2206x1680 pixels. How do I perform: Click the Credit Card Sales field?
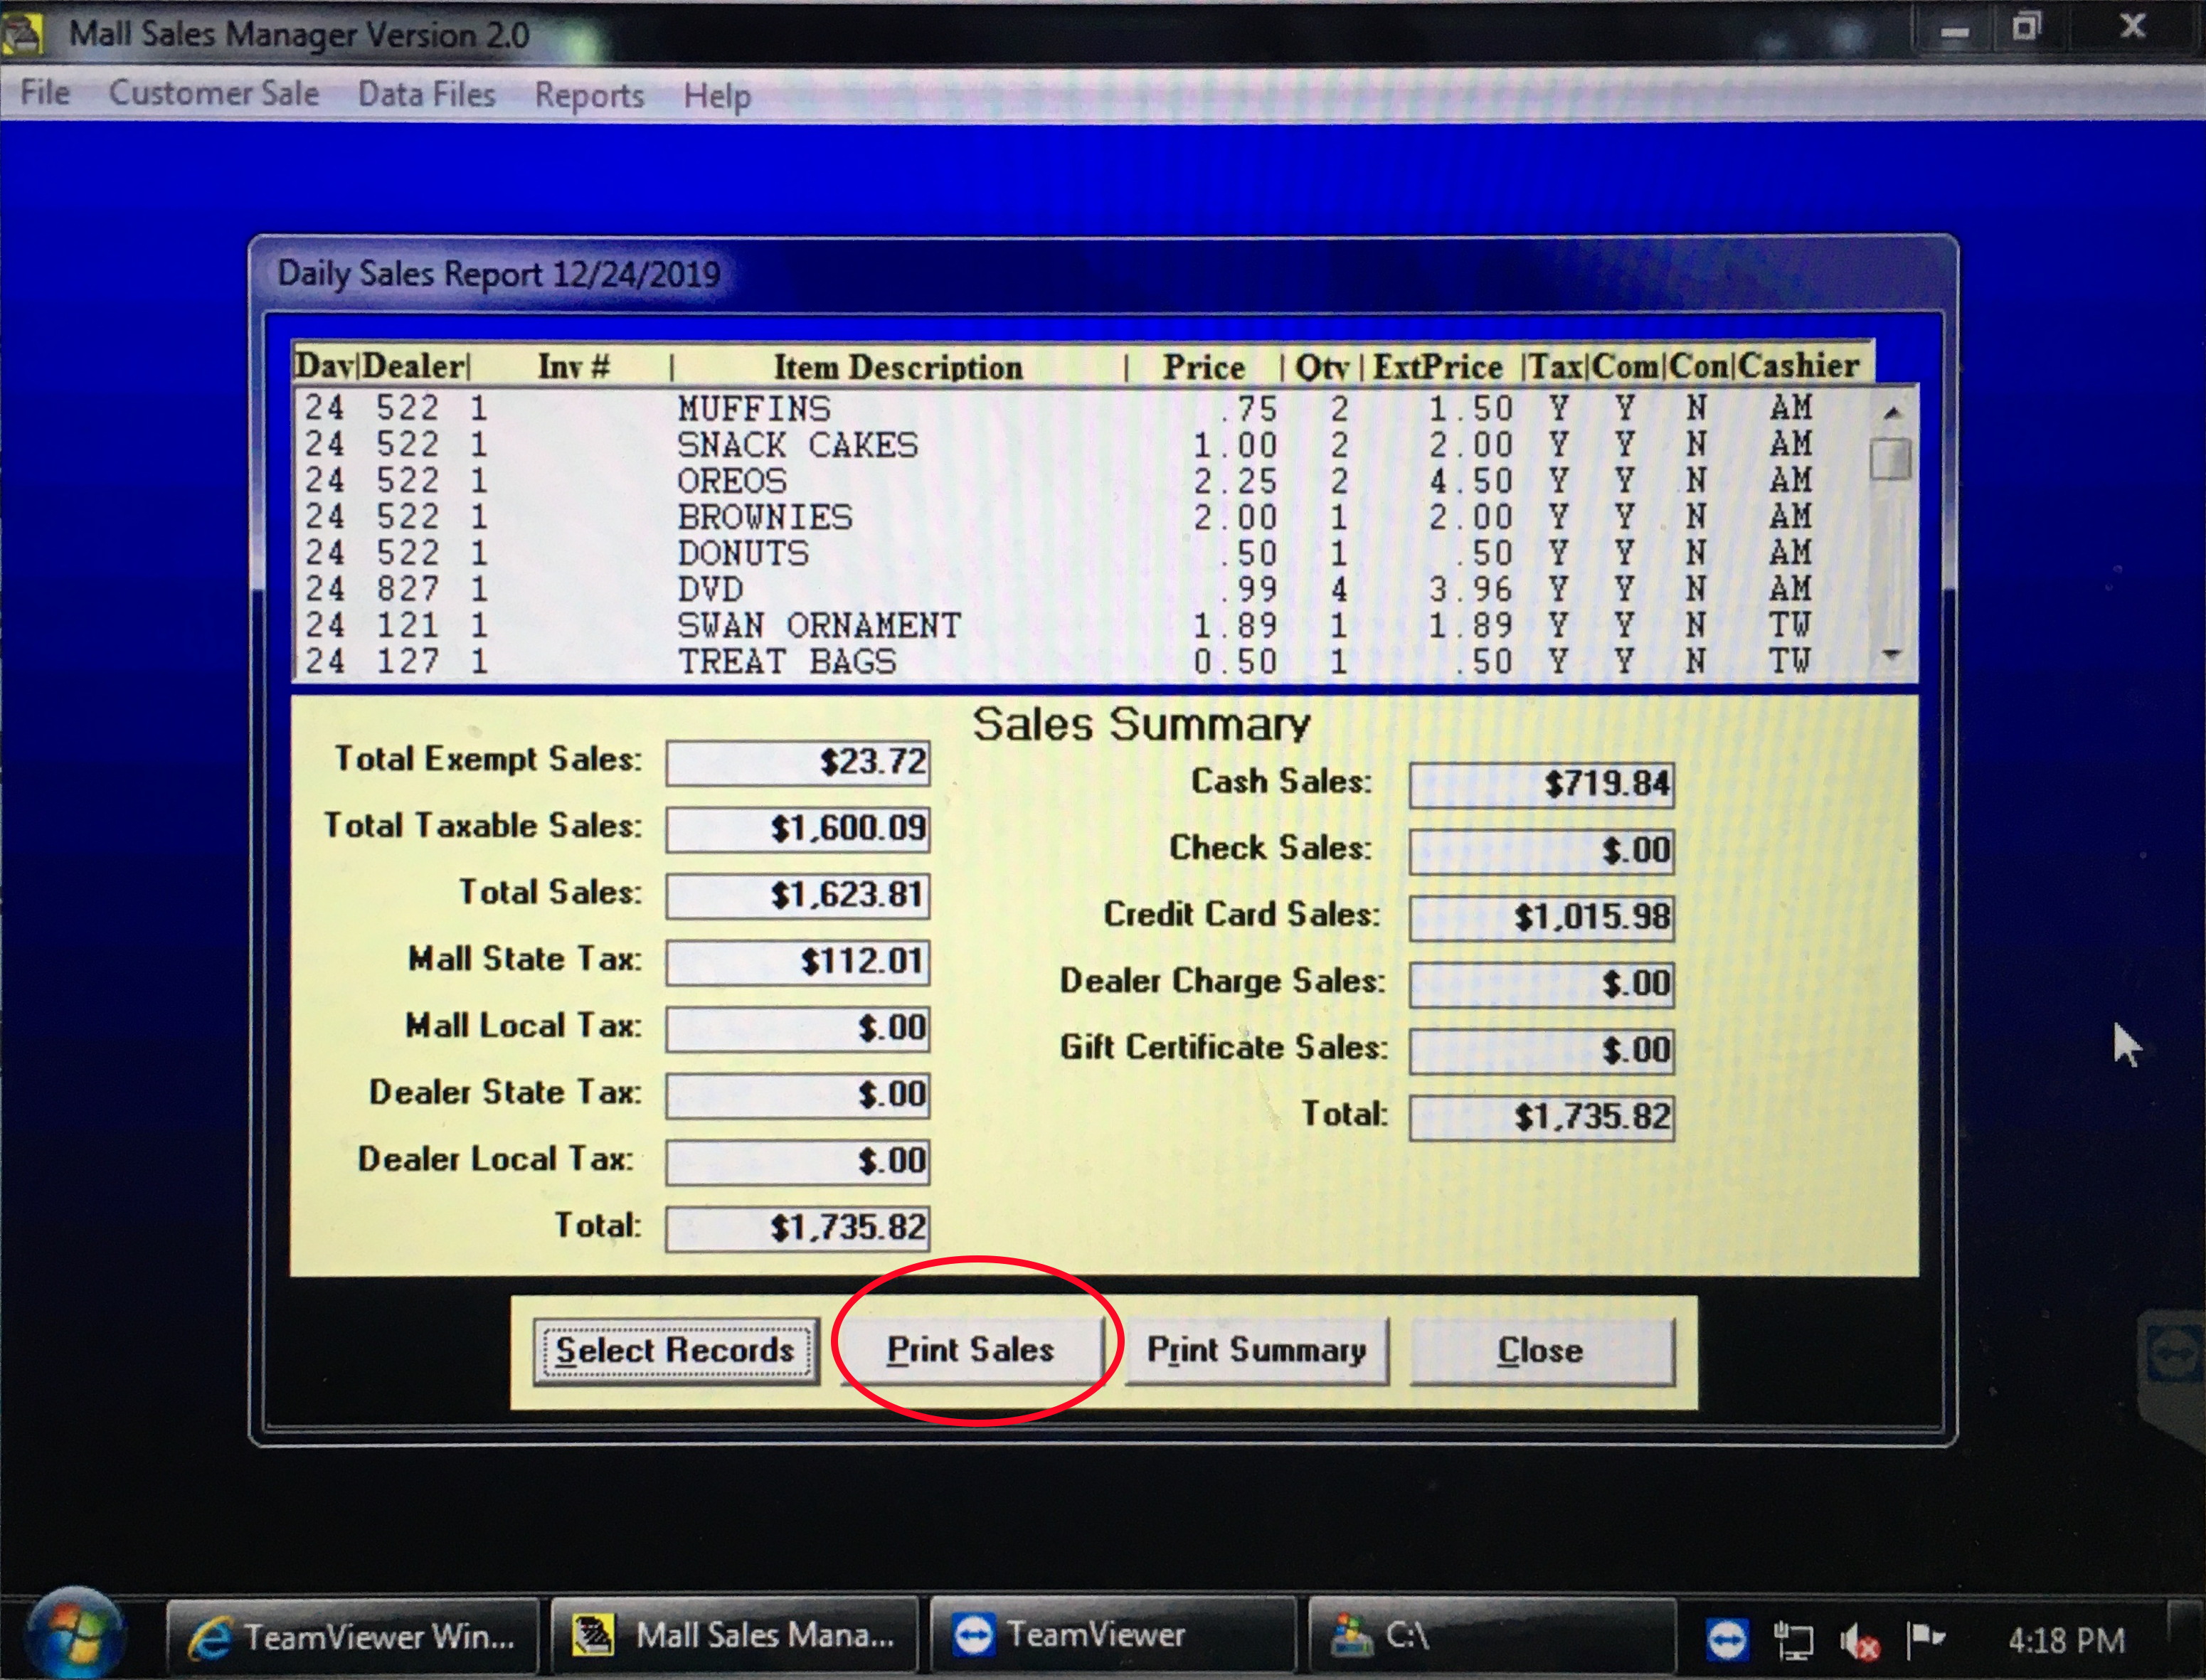[x=1541, y=917]
